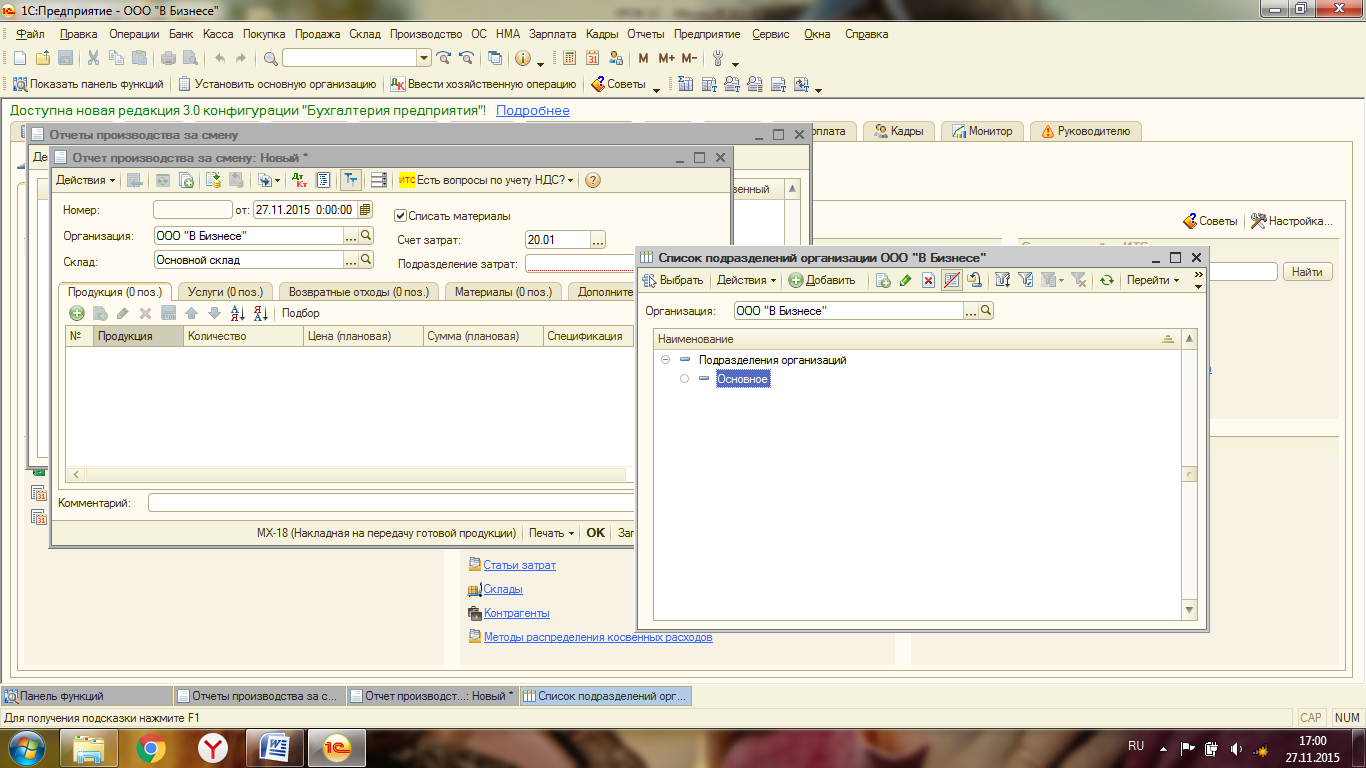Open the Зарплата menu
The width and height of the screenshot is (1366, 768).
[x=554, y=34]
